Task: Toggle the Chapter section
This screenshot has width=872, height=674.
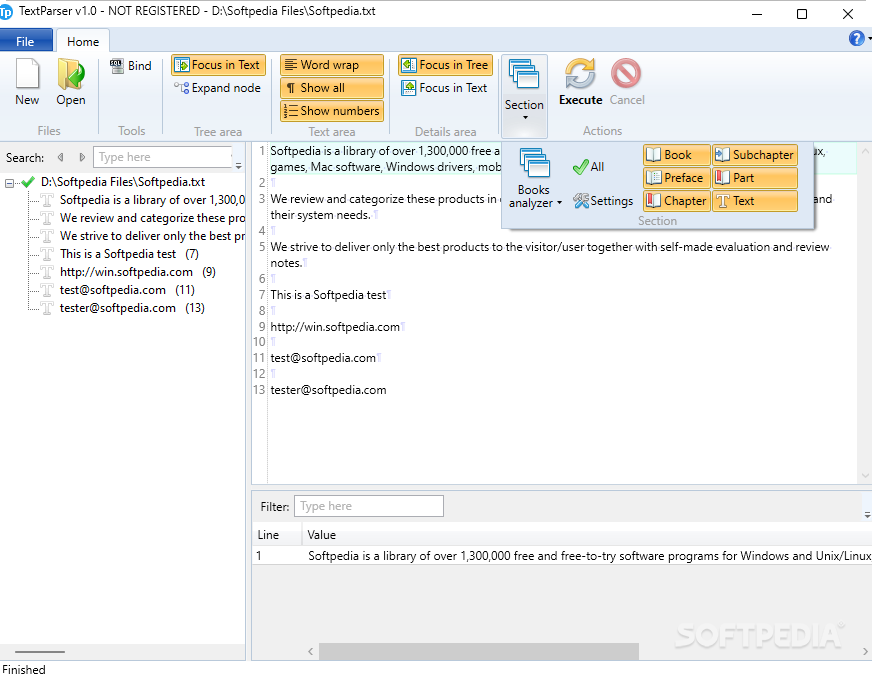Action: click(x=677, y=201)
